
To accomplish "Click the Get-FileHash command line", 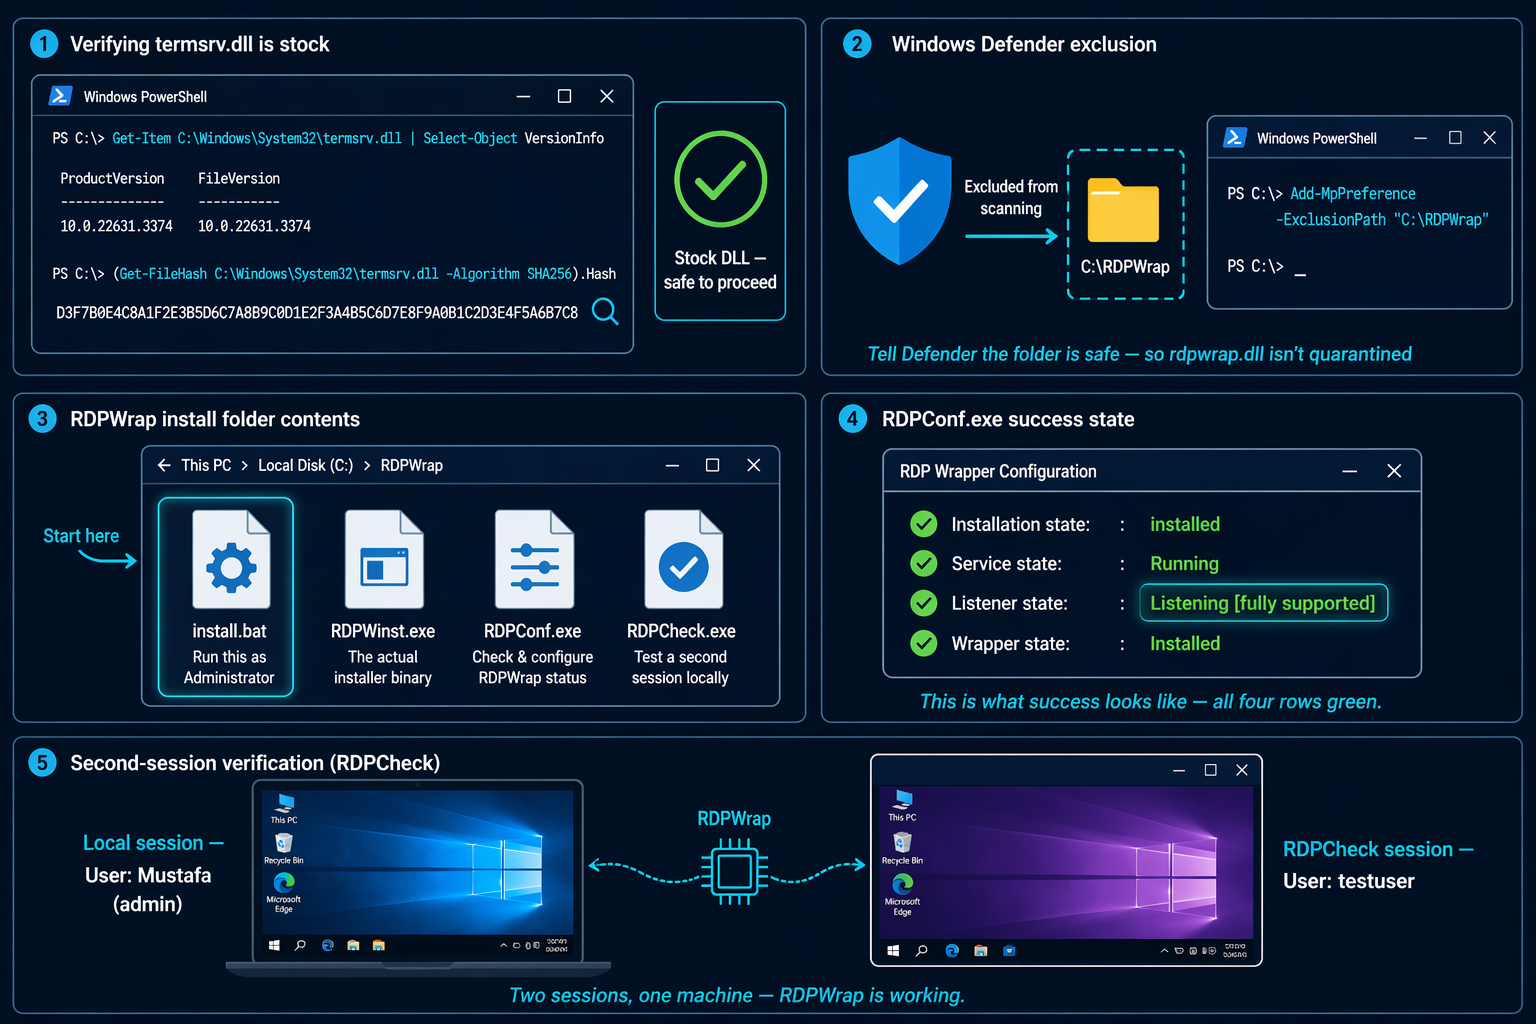I will [x=334, y=273].
